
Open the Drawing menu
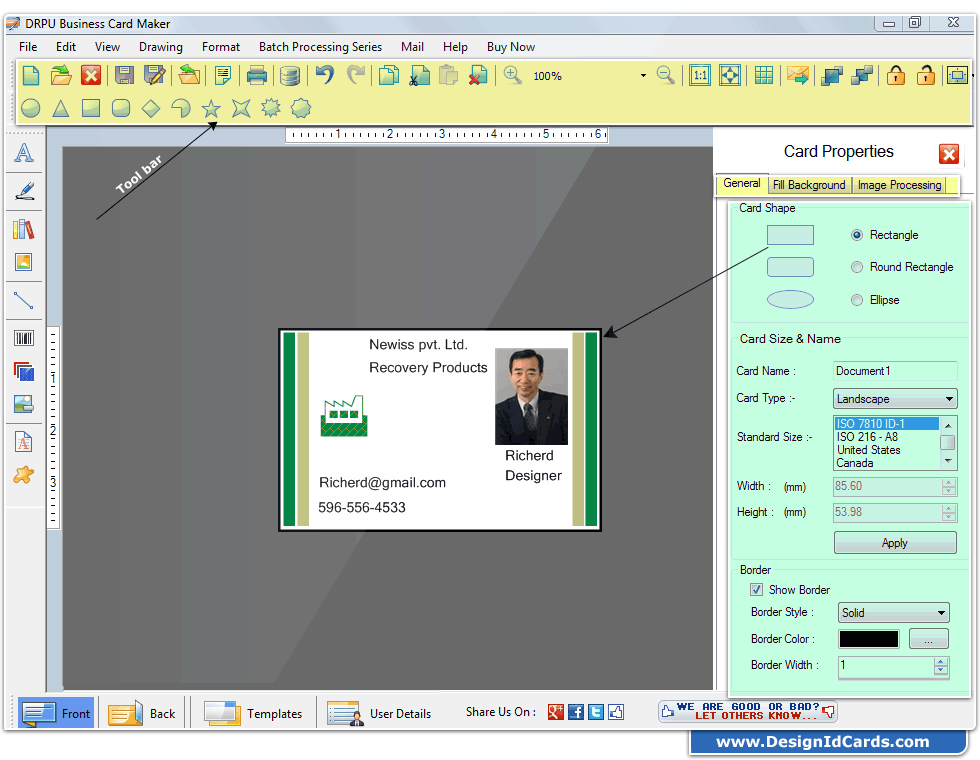coord(161,47)
